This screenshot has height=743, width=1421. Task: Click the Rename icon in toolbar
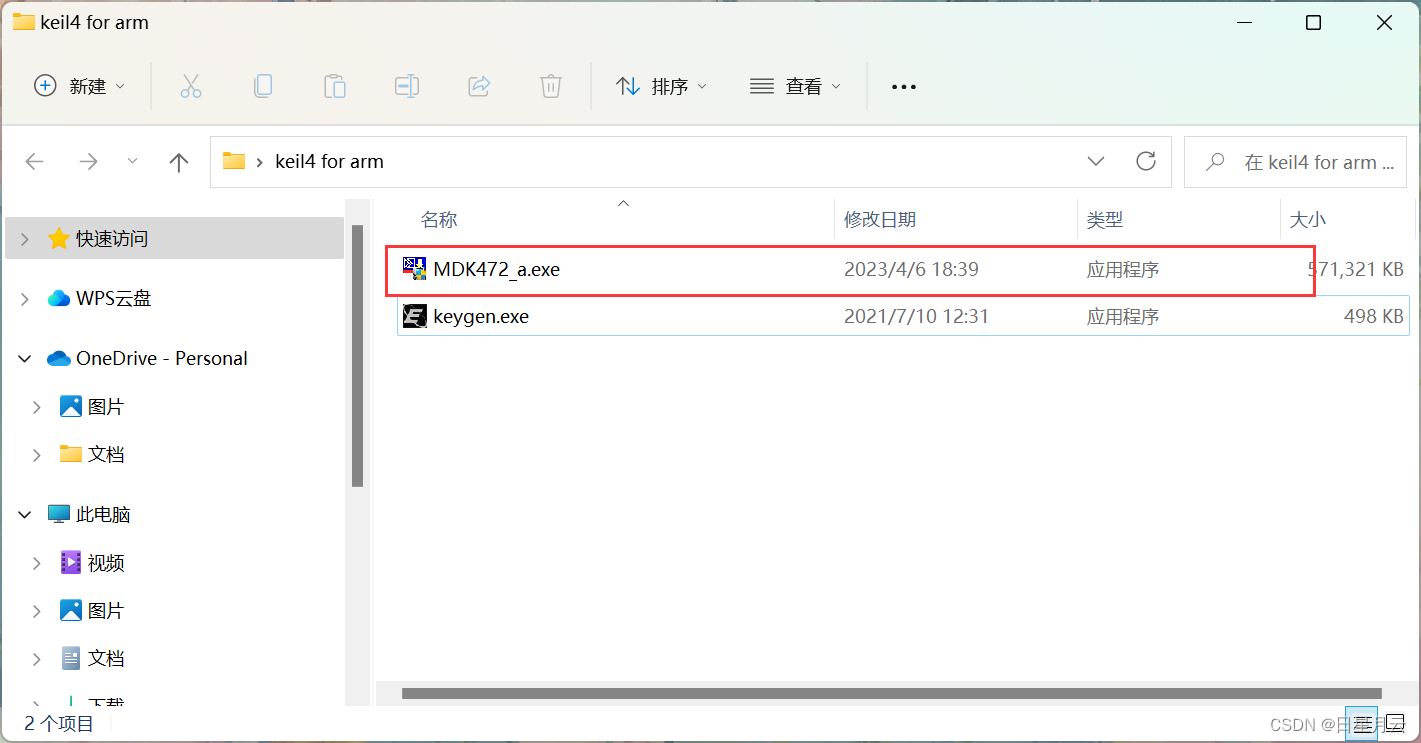(407, 86)
